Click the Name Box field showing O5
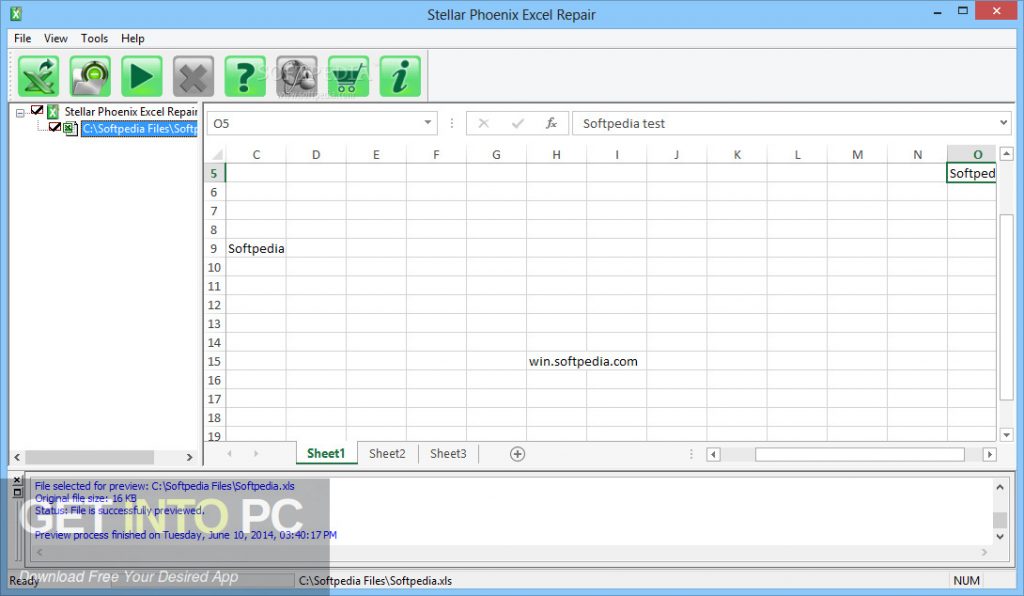Screen dimensions: 1024x596 tap(322, 123)
